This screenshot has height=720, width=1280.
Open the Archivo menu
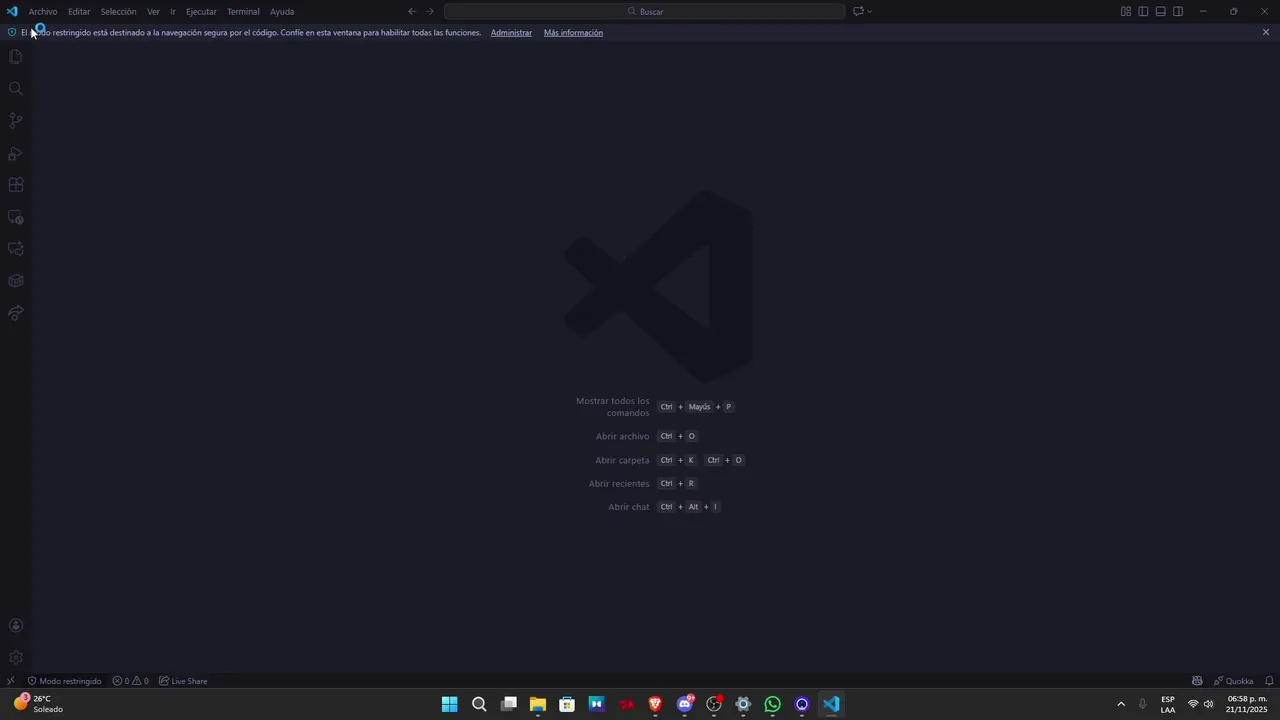point(43,12)
